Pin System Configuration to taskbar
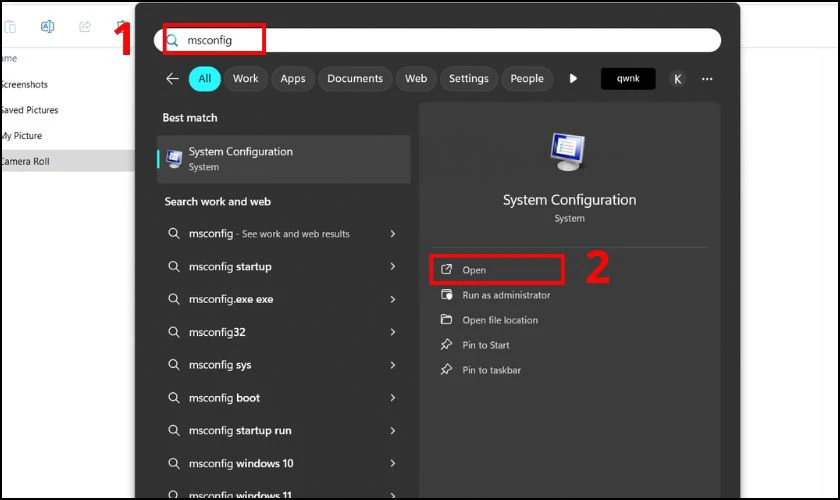The width and height of the screenshot is (840, 500). pos(491,370)
